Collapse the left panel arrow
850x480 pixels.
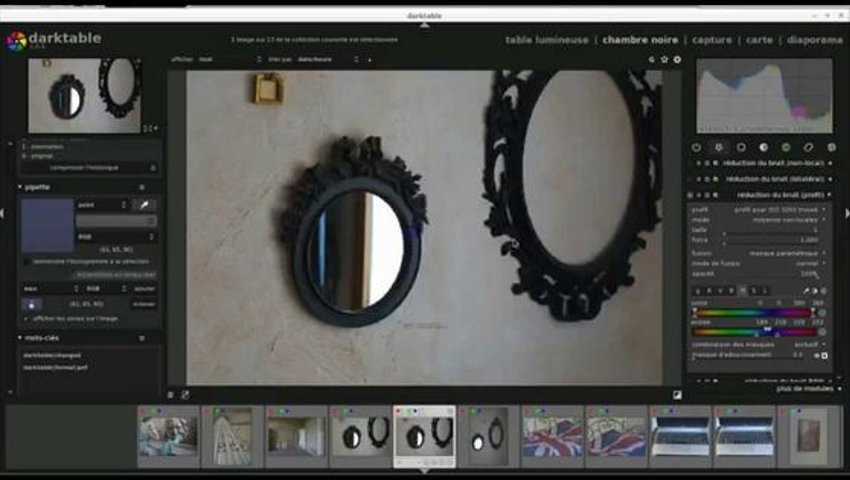tap(3, 214)
